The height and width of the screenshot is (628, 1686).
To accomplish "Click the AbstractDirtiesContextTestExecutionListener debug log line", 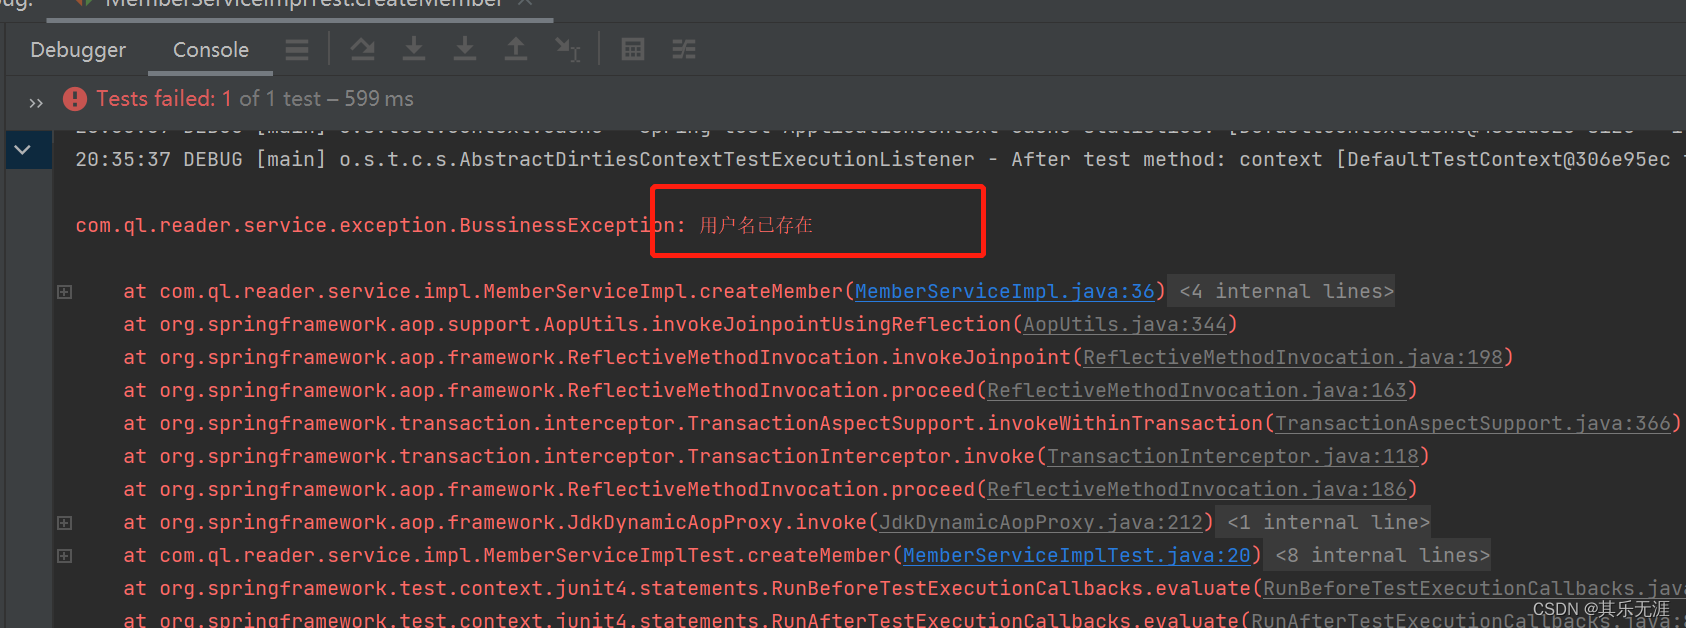I will click(x=880, y=159).
